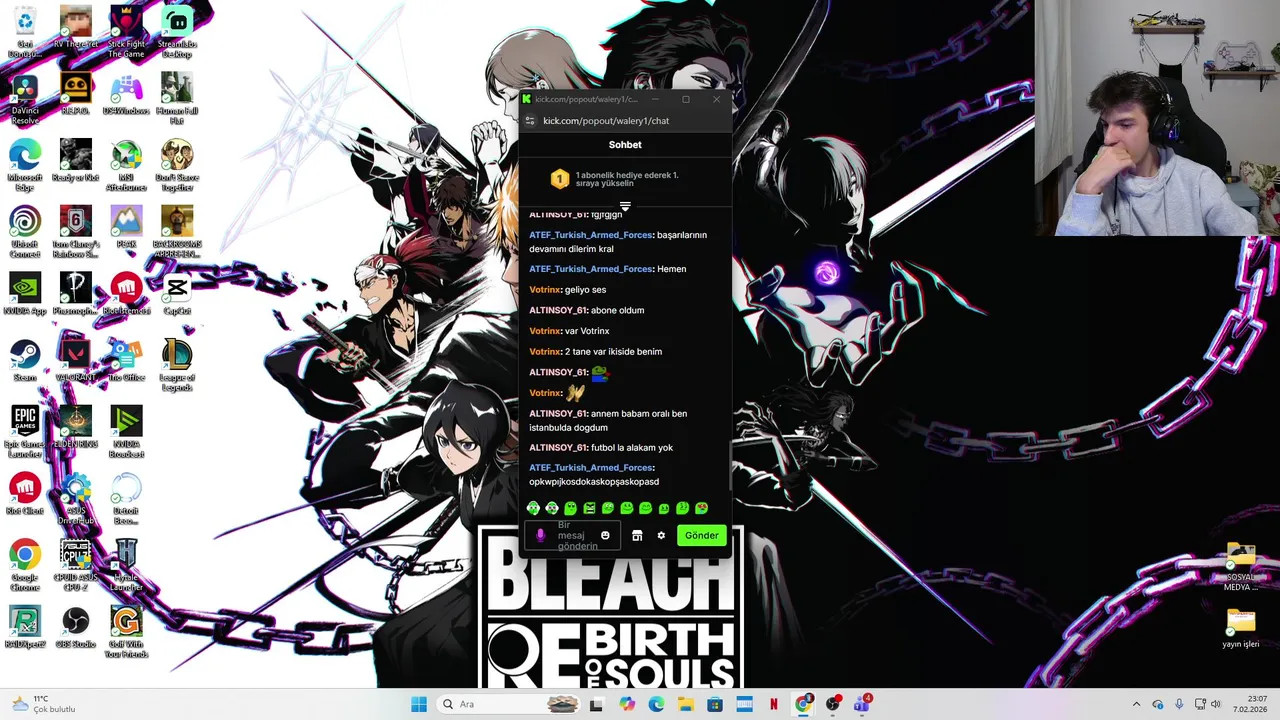Open the OBS Studio desktop shortcut
Image resolution: width=1280 pixels, height=720 pixels.
point(76,627)
